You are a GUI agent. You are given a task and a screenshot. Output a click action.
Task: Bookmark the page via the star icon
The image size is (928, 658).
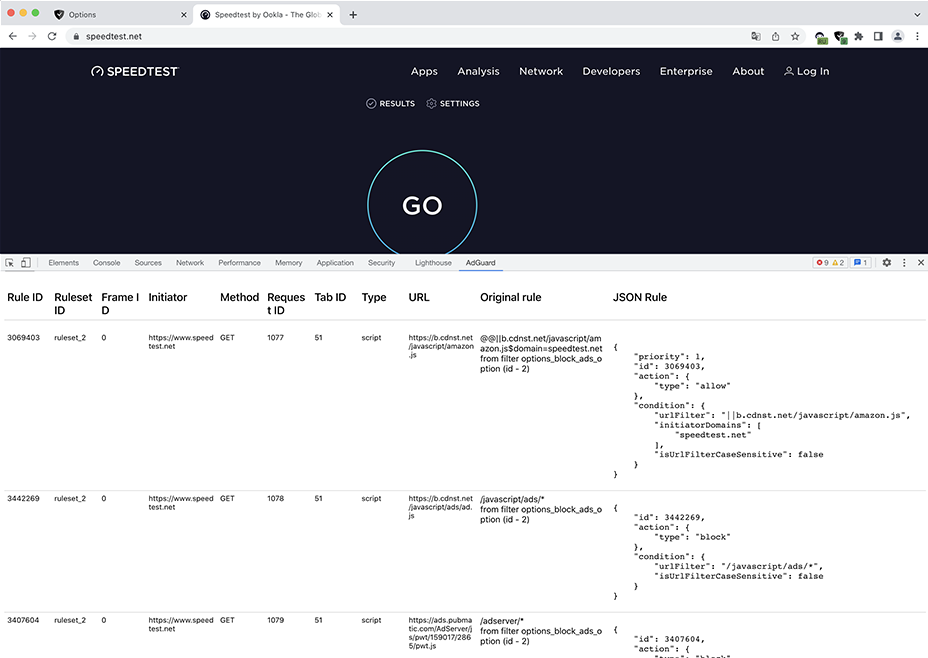pyautogui.click(x=794, y=35)
